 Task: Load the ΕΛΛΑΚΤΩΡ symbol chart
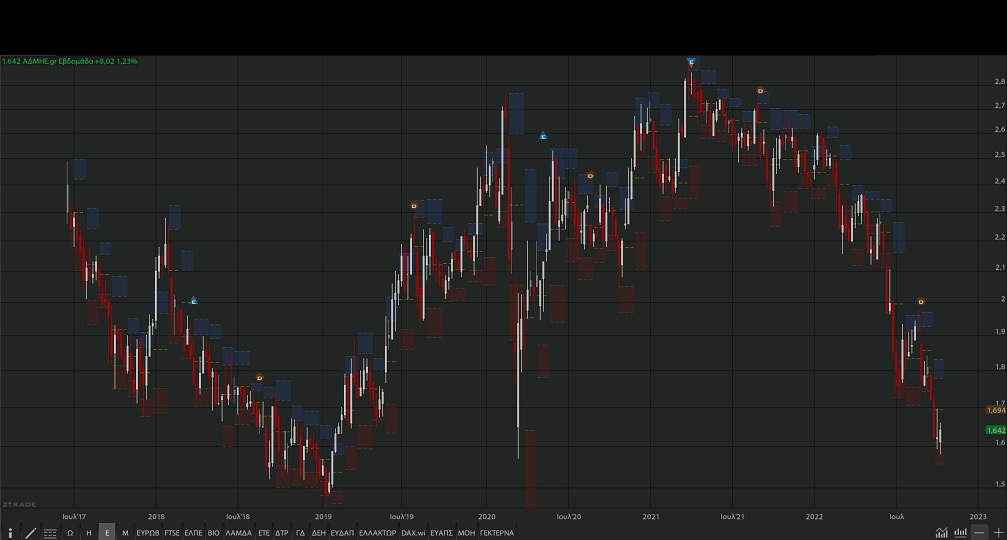(x=378, y=533)
